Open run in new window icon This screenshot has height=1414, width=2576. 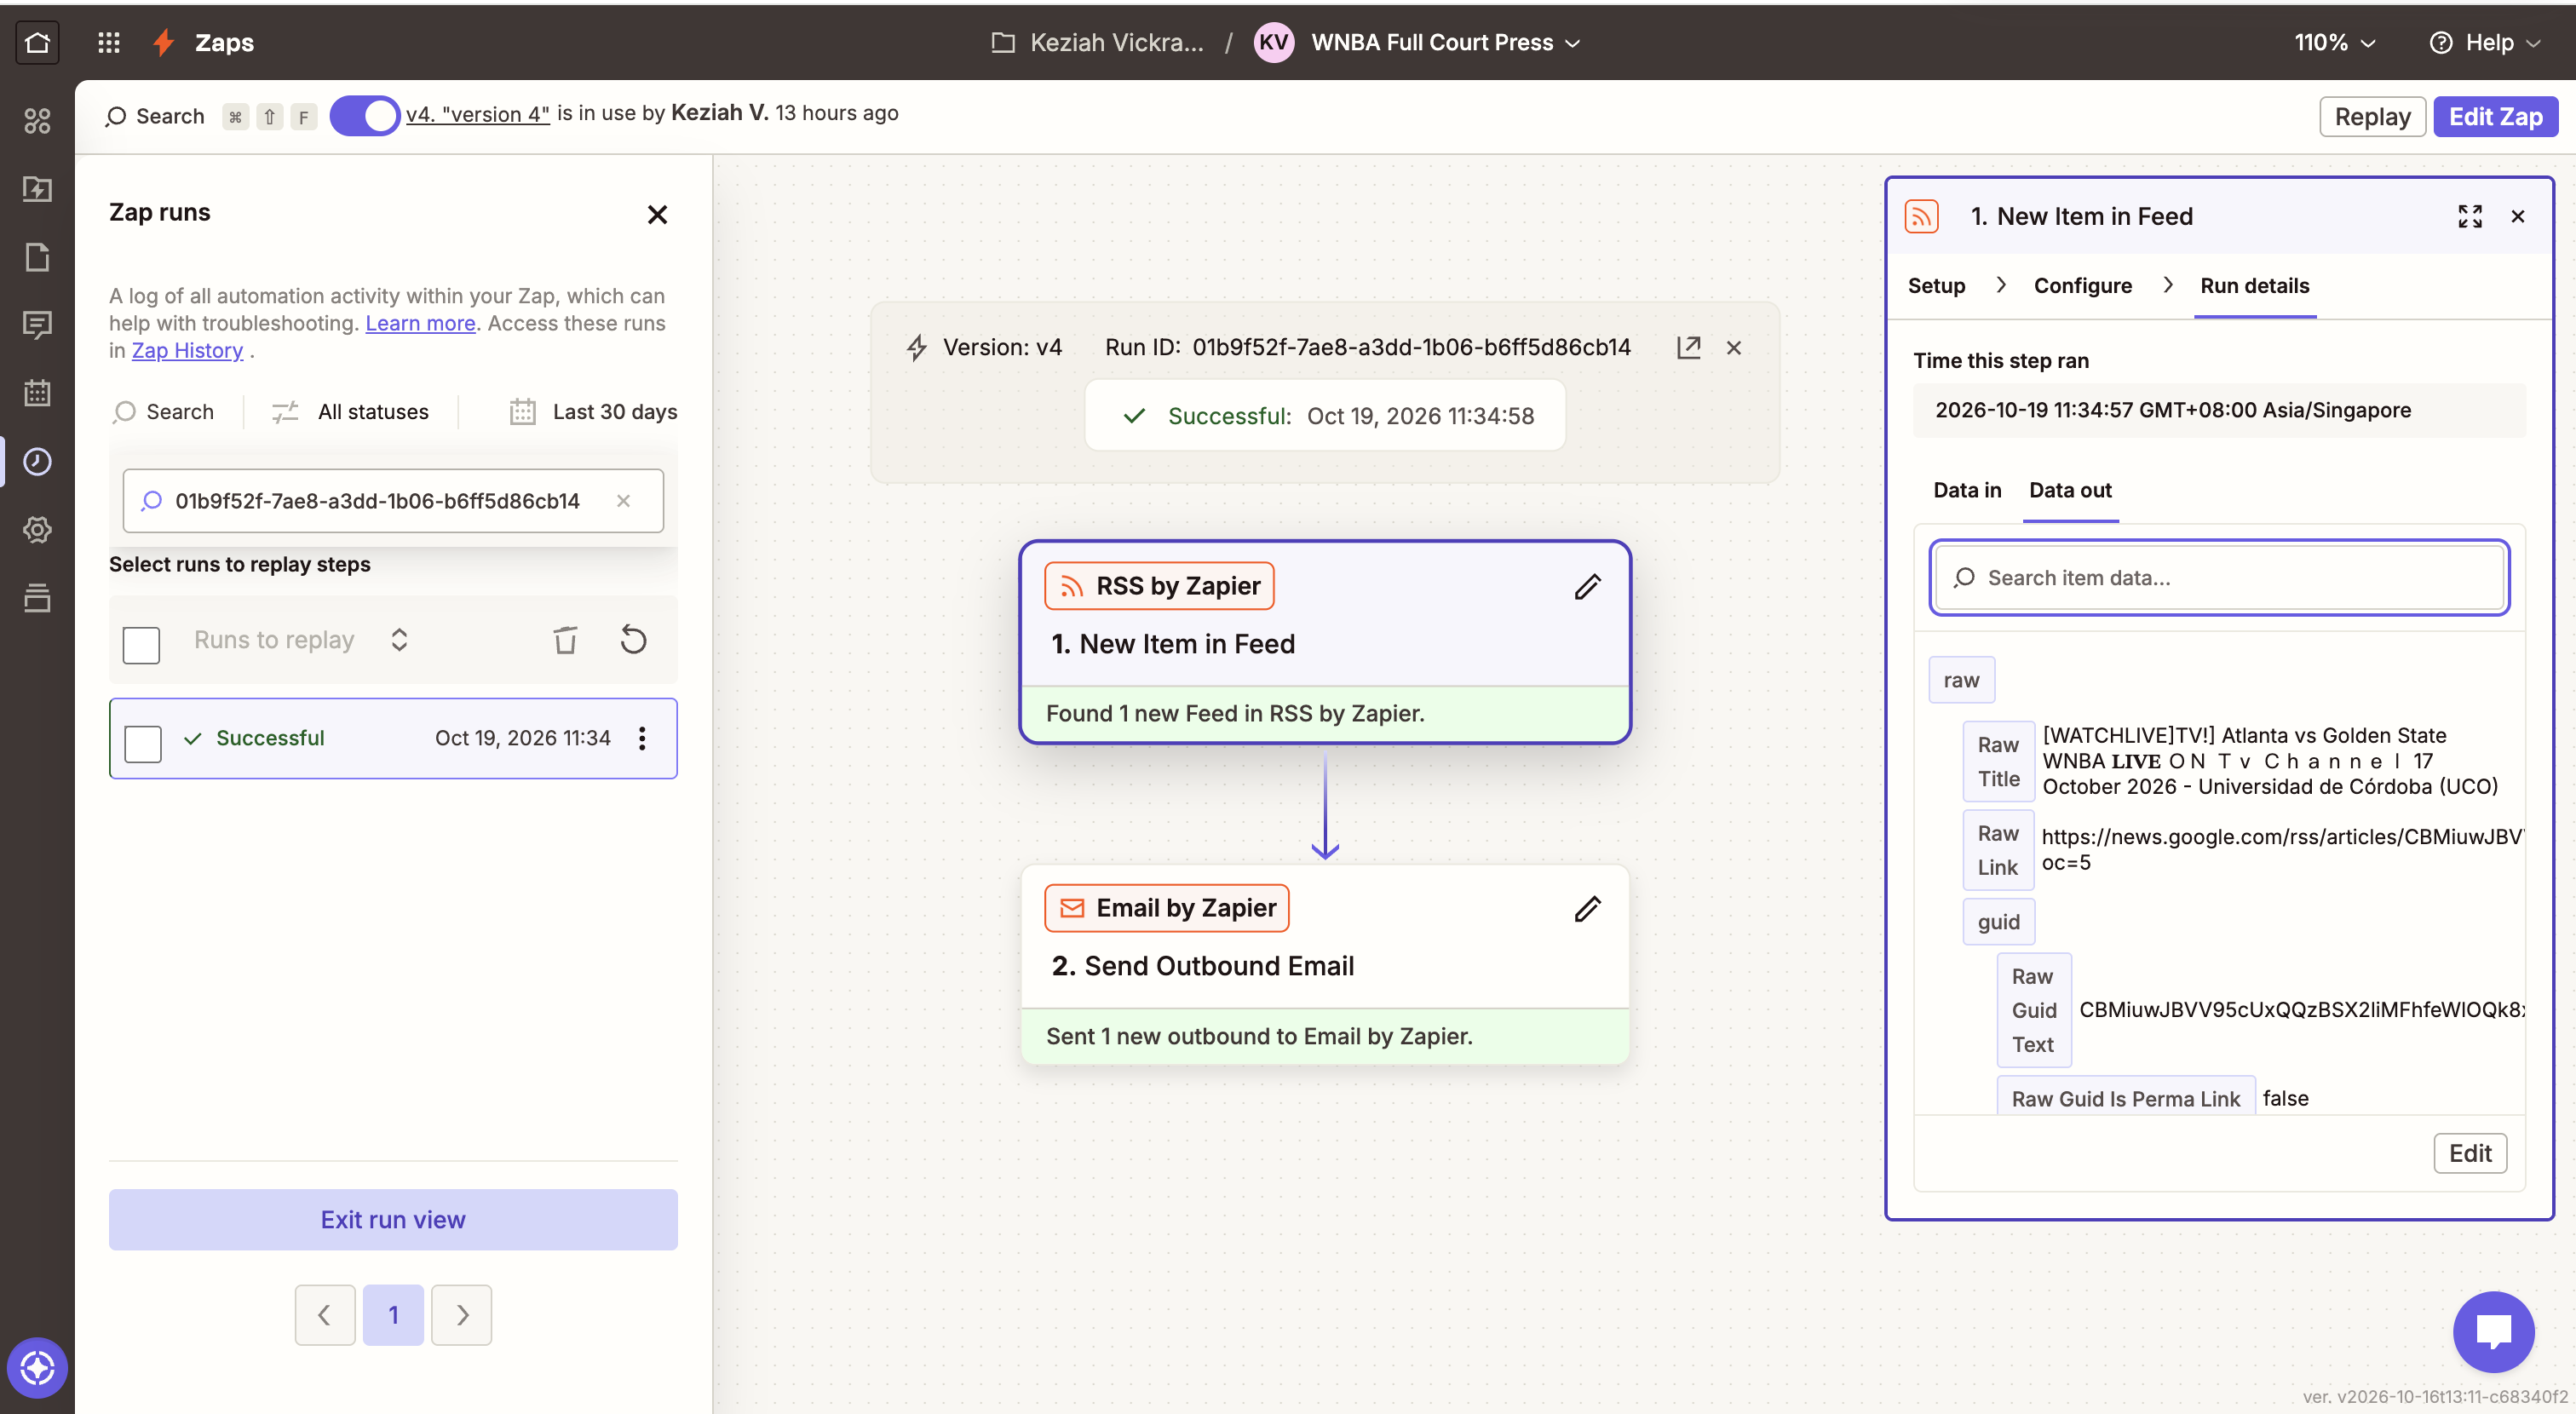[1688, 347]
